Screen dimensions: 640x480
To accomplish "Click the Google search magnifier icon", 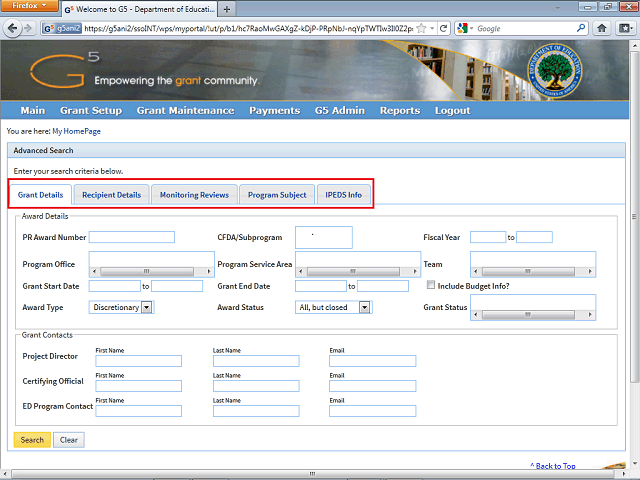I will [580, 28].
